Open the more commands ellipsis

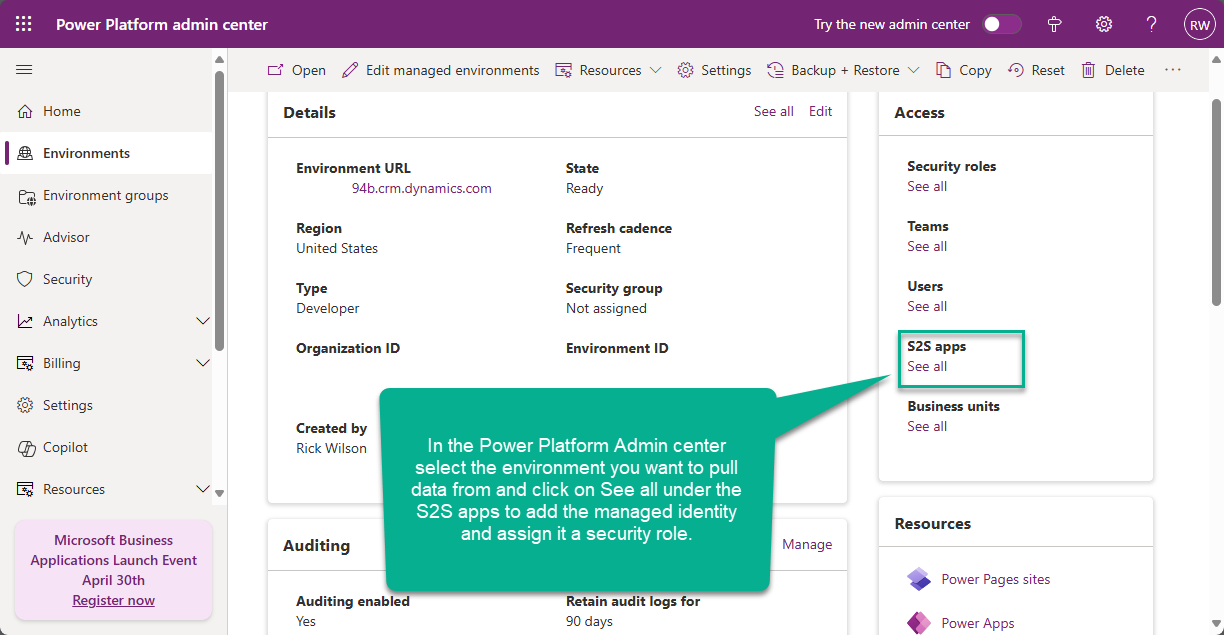point(1173,70)
